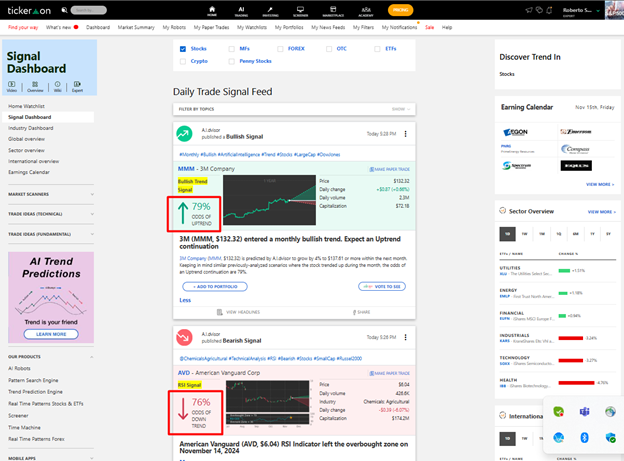The image size is (624, 461).
Task: Click the Sector Overview header icon
Action: [x=503, y=211]
